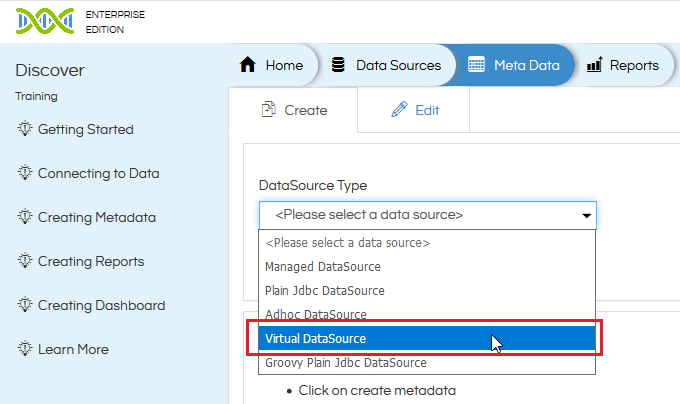Click the Home house icon
Viewport: 680px width, 404px height.
tap(249, 65)
